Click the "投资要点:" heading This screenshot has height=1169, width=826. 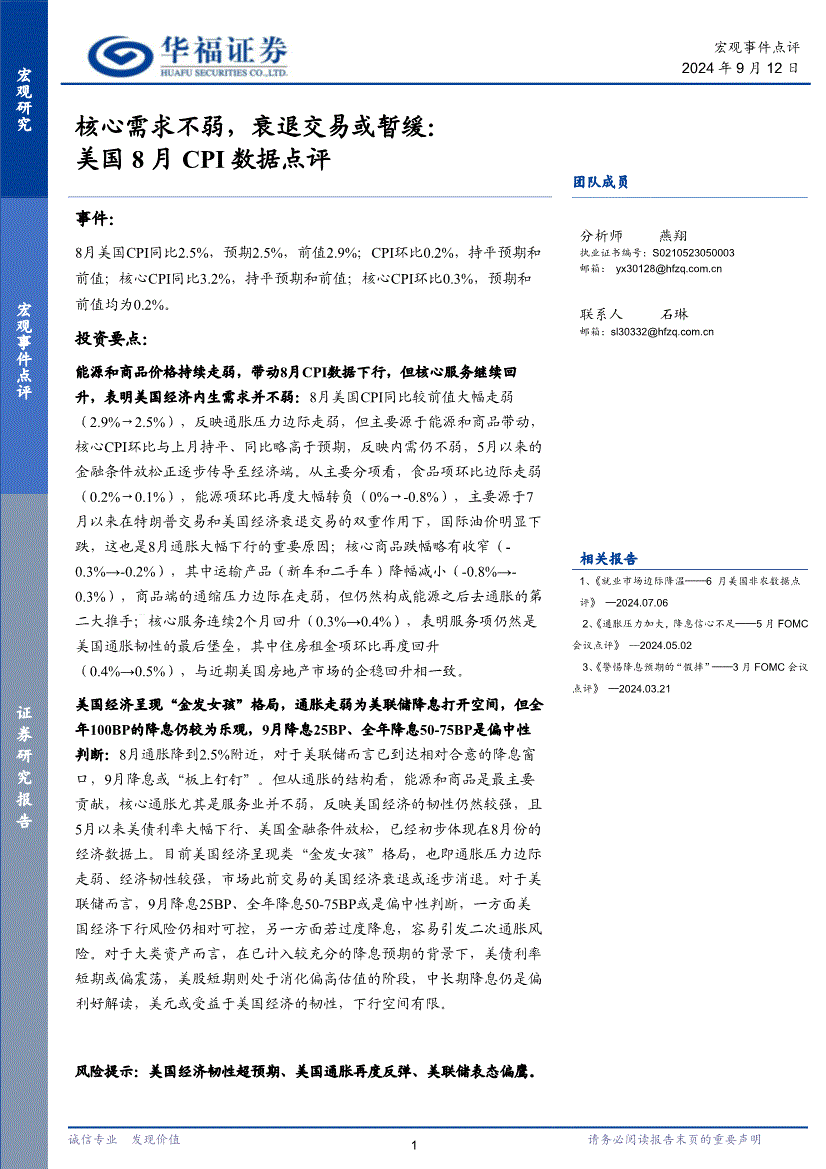pos(111,338)
